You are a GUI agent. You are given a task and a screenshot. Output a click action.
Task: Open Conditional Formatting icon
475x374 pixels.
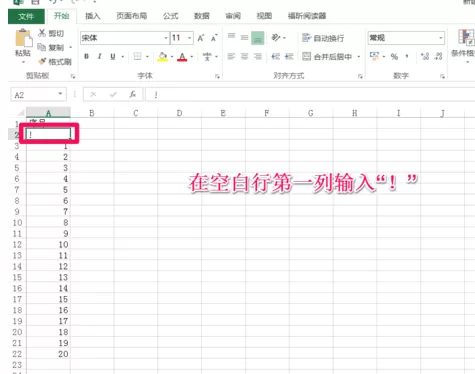coord(466,37)
